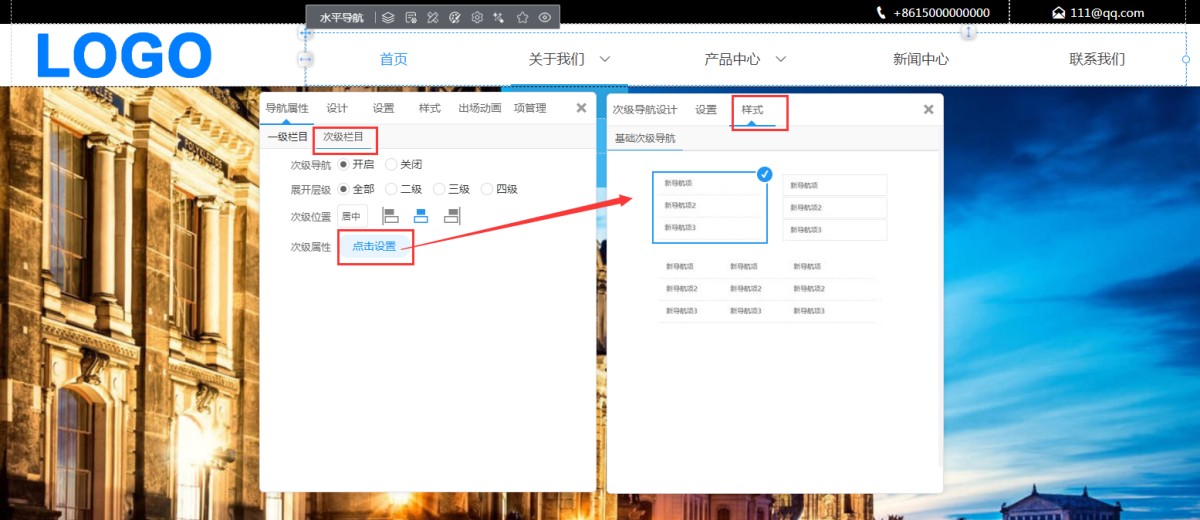Click the magic wand animation icon
1200x520 pixels.
click(499, 17)
